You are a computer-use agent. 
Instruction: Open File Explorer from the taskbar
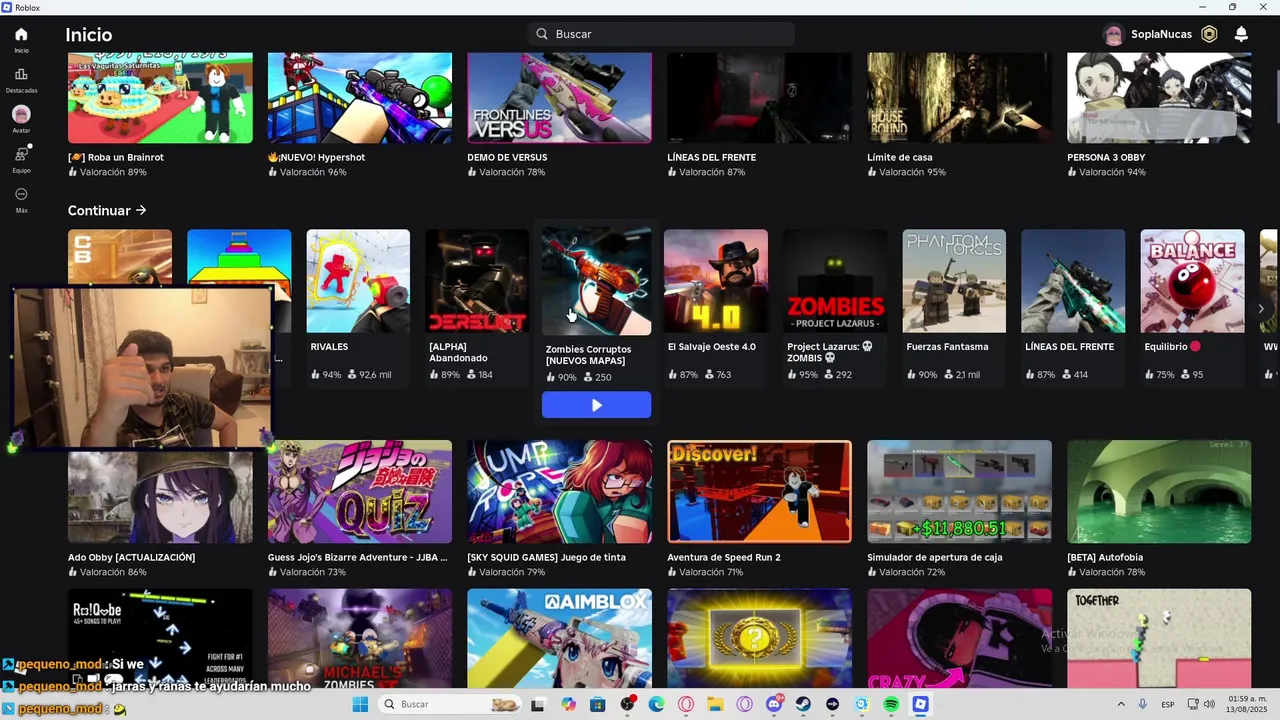pyautogui.click(x=715, y=704)
